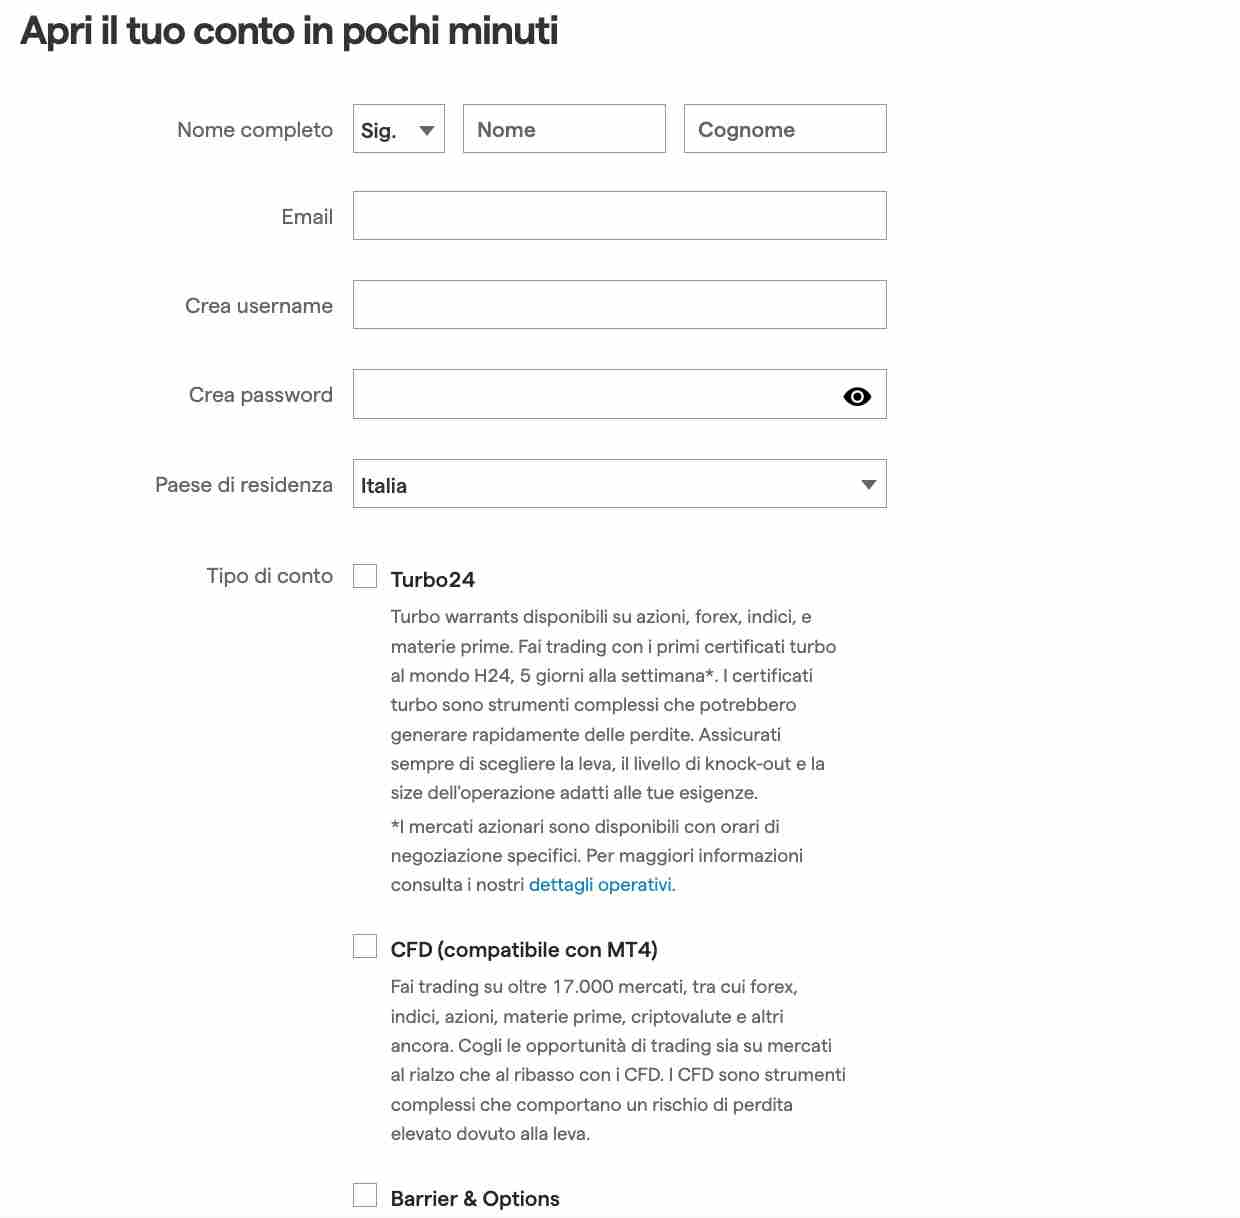Click the Paese di residenza label
1240x1218 pixels.
(x=243, y=485)
